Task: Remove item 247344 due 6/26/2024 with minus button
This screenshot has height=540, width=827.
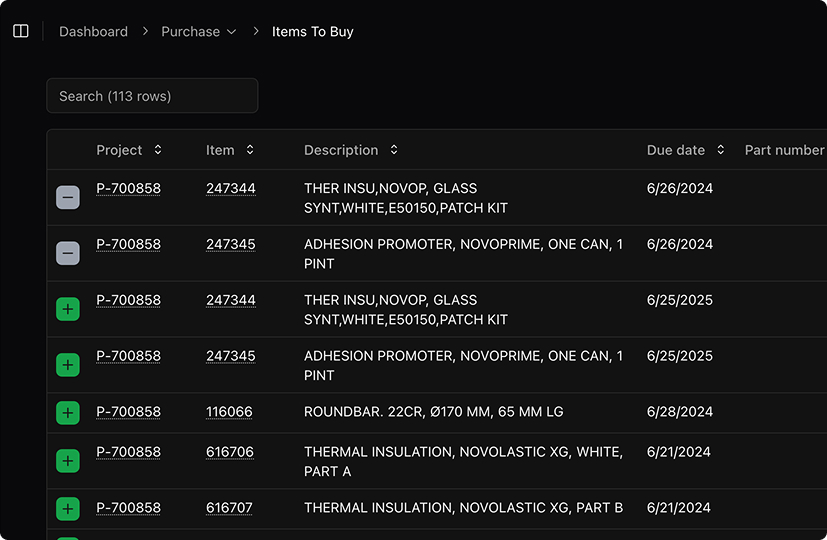Action: (68, 197)
